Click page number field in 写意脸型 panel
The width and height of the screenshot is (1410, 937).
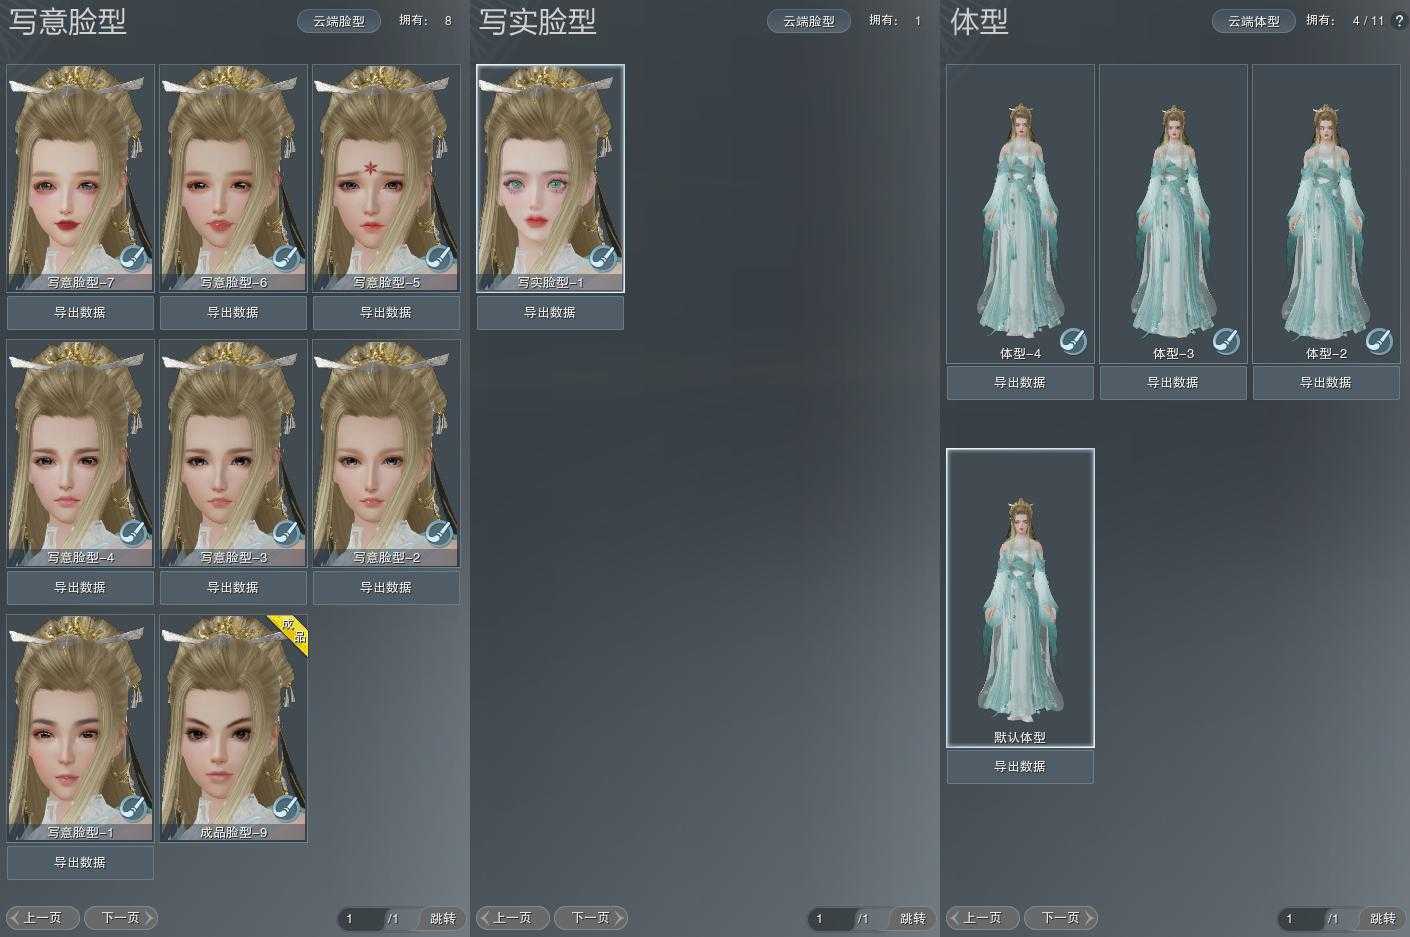tap(361, 919)
